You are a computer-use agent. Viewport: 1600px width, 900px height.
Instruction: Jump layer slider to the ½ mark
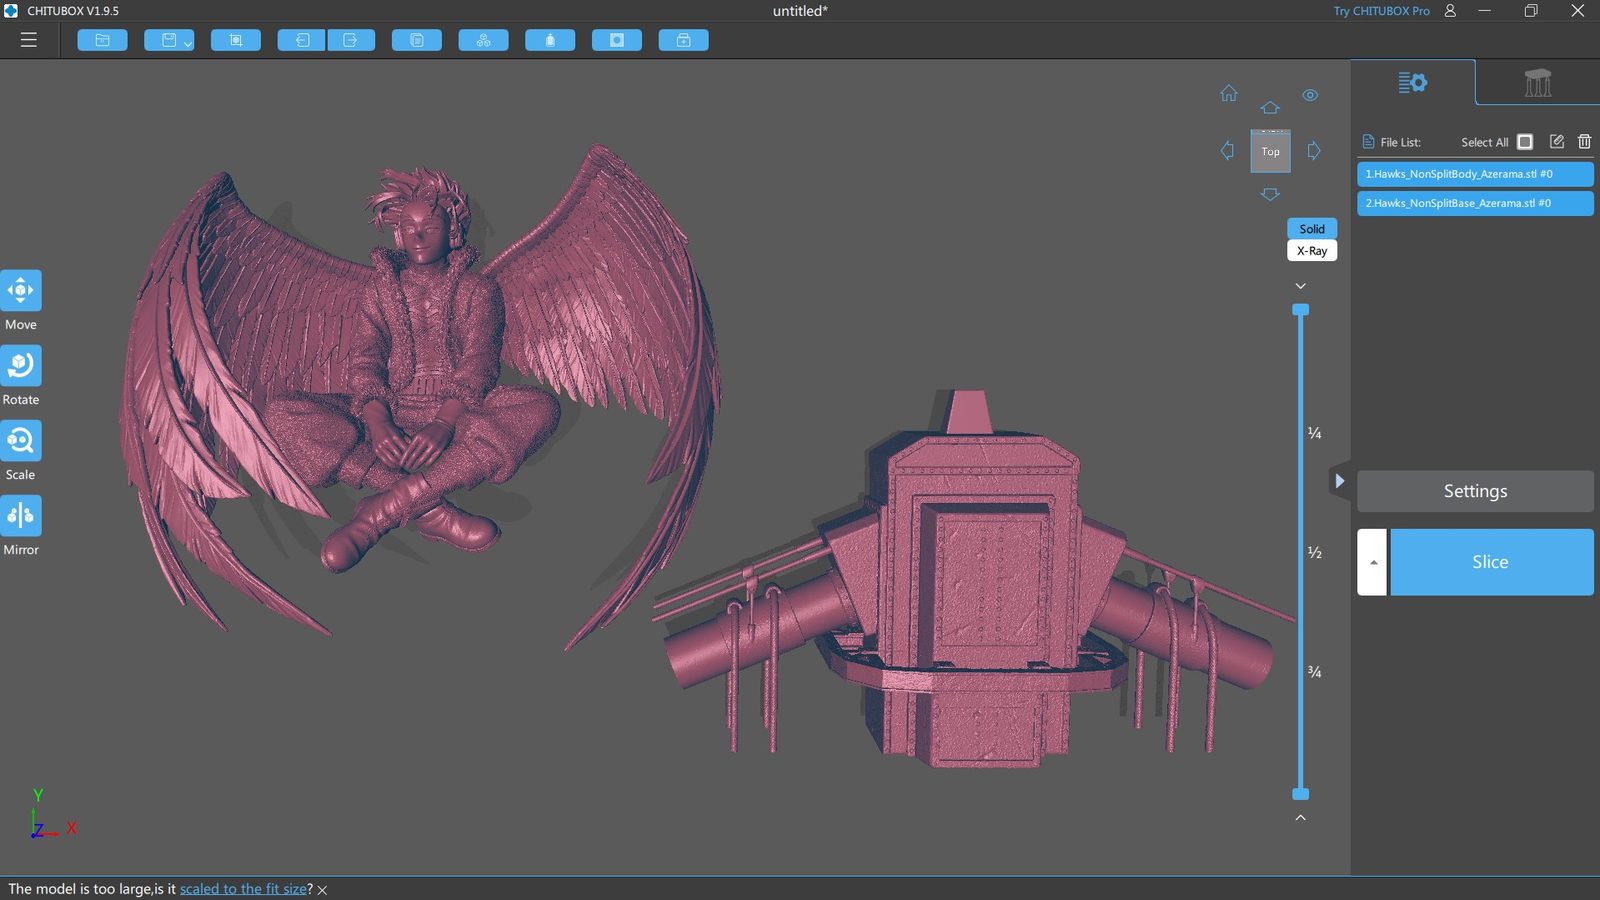pos(1315,553)
